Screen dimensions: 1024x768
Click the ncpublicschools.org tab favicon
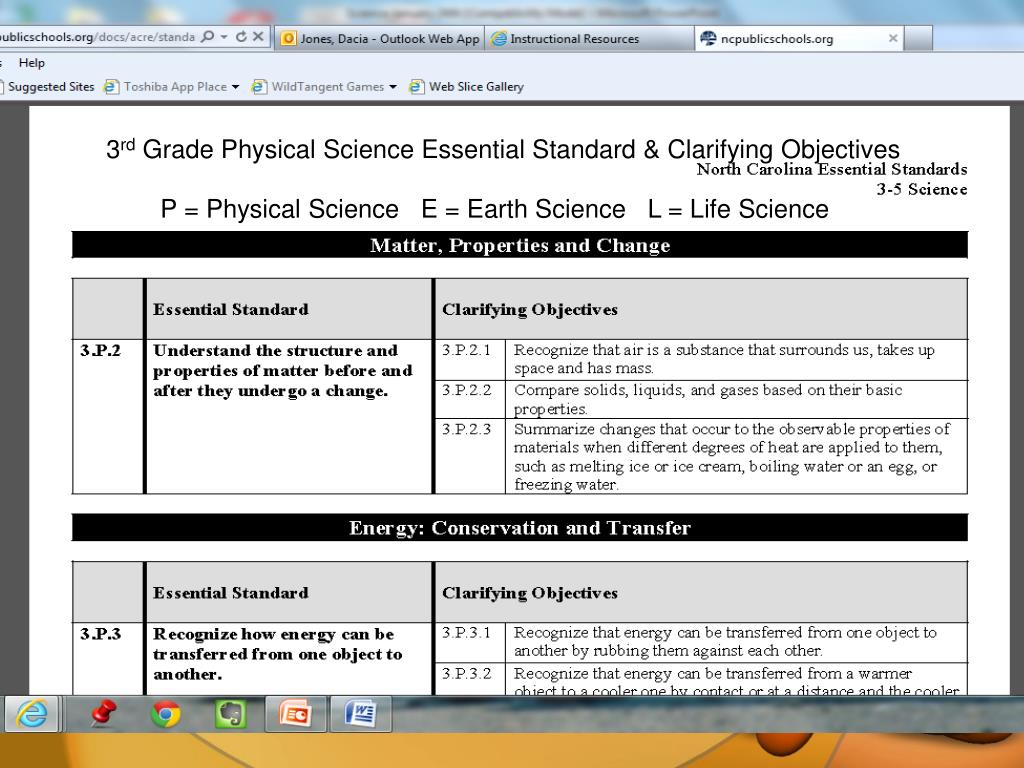(x=708, y=39)
